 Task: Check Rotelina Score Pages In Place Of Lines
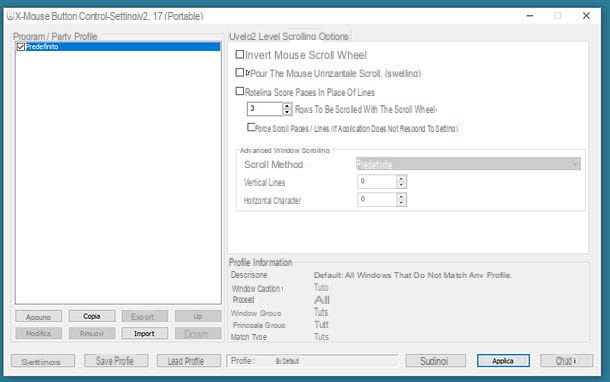tap(240, 91)
